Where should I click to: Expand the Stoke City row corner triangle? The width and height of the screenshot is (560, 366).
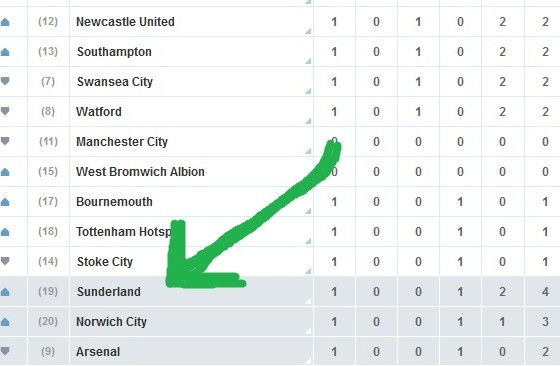point(308,271)
